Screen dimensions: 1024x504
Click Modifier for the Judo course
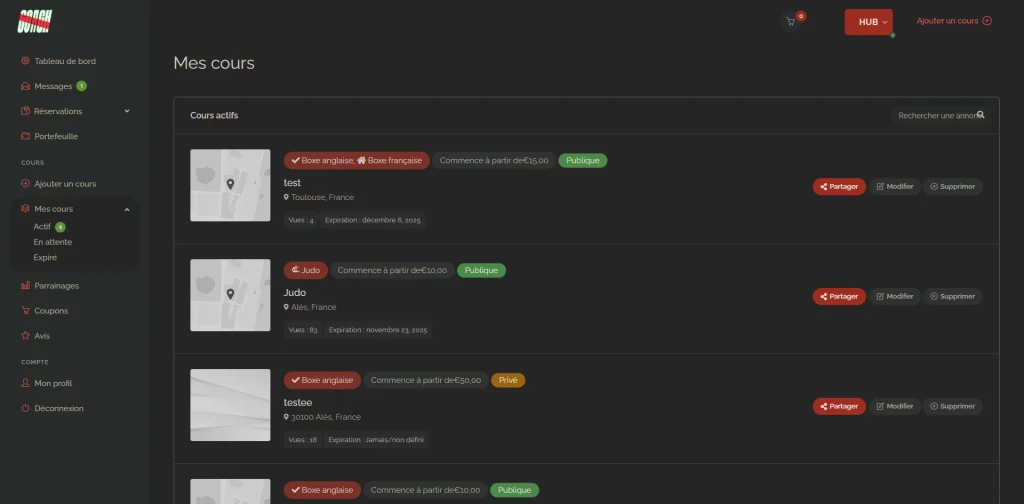pos(895,296)
